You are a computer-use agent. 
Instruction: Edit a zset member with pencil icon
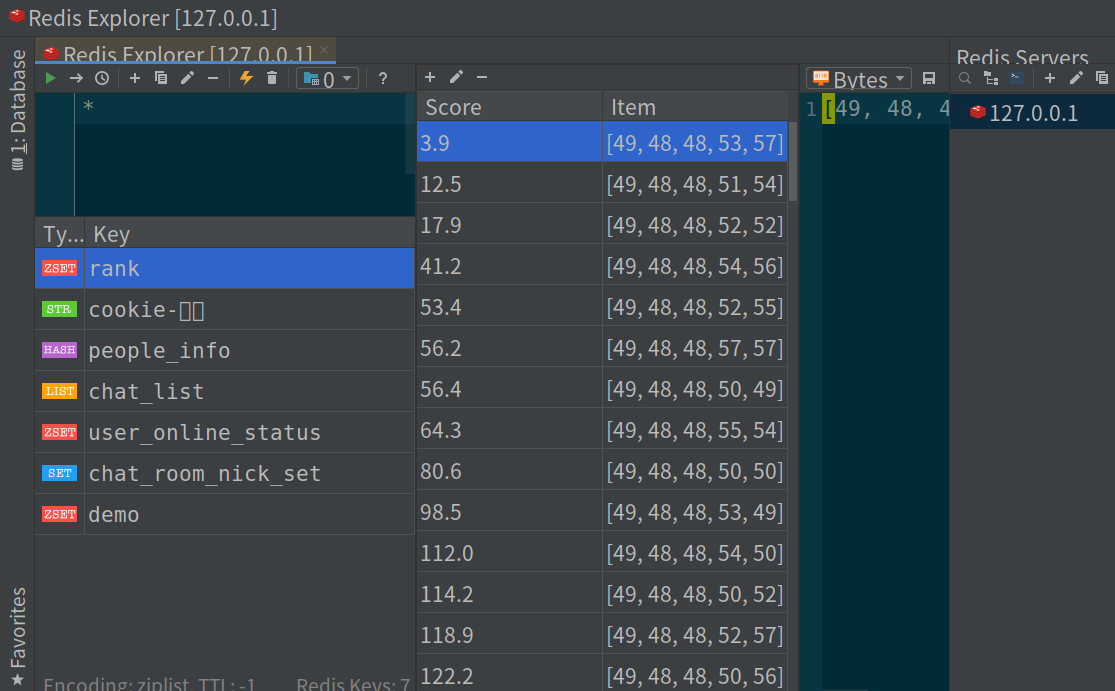tap(454, 77)
